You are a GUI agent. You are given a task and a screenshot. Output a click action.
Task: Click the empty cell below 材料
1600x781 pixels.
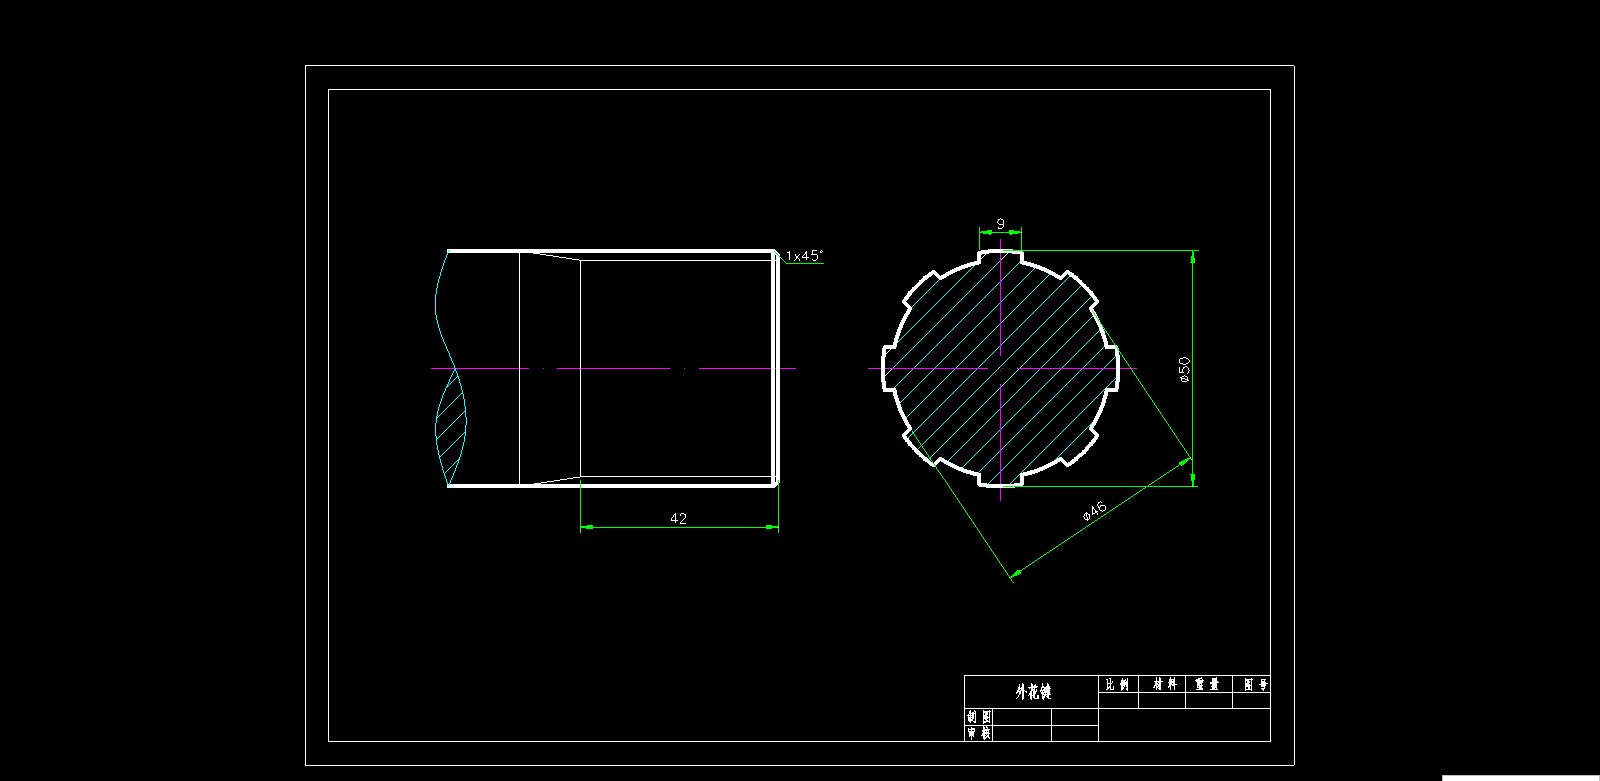[x=1163, y=701]
